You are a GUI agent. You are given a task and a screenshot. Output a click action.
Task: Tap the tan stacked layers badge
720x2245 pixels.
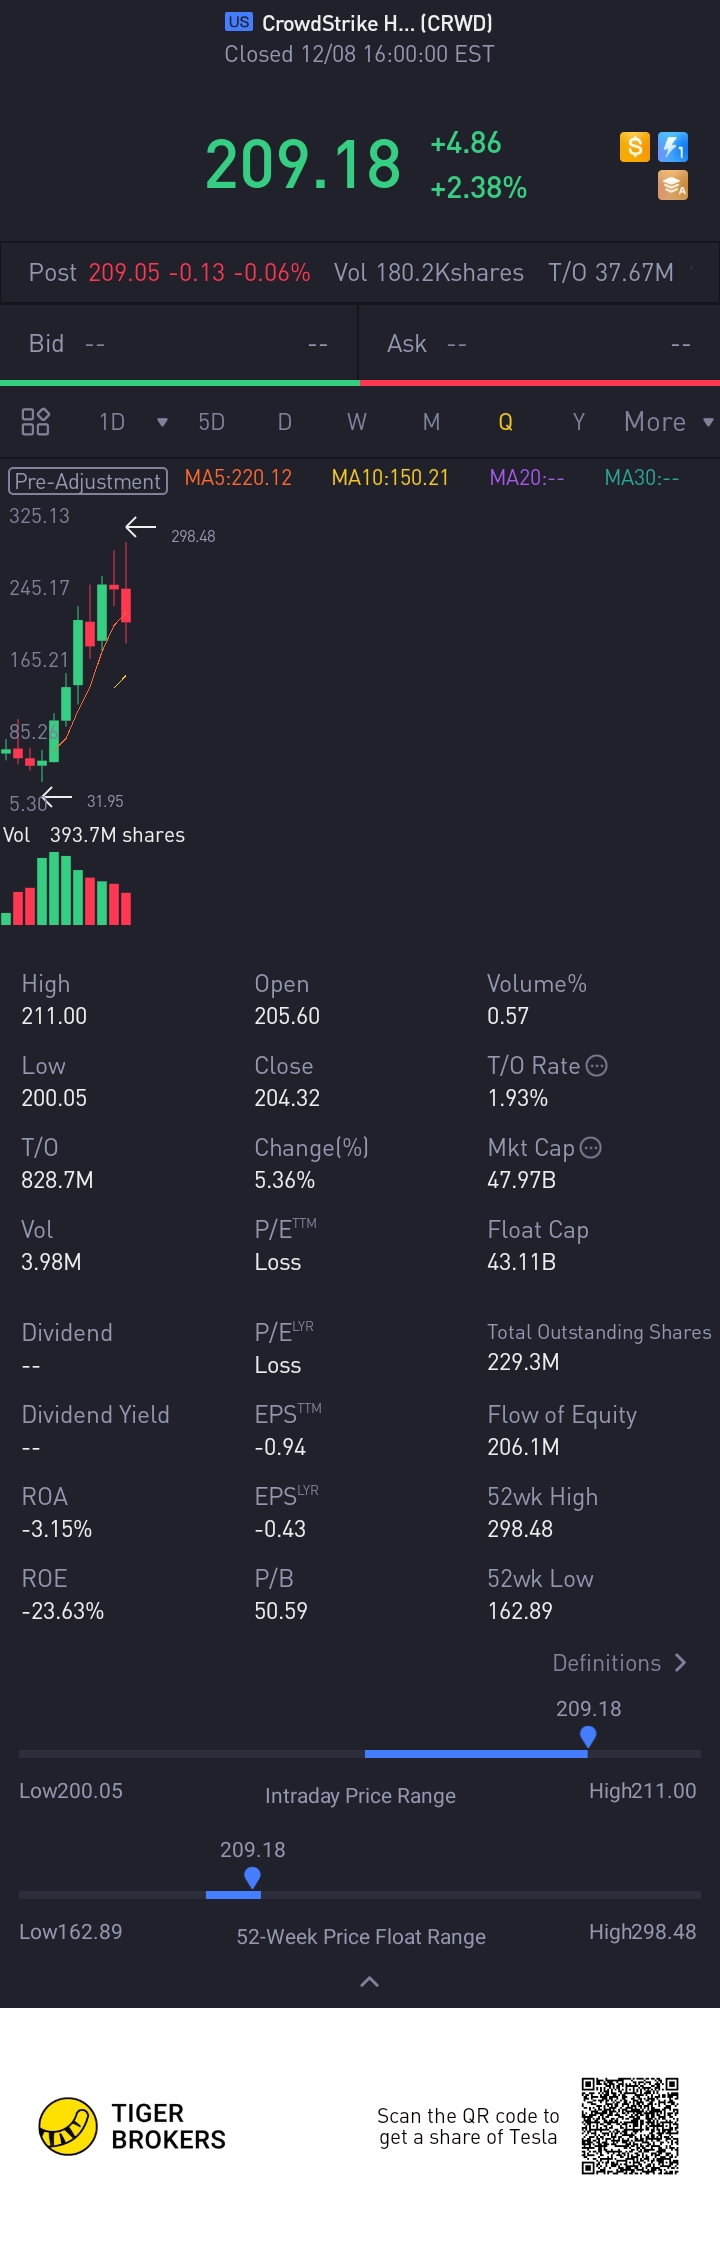[x=673, y=185]
